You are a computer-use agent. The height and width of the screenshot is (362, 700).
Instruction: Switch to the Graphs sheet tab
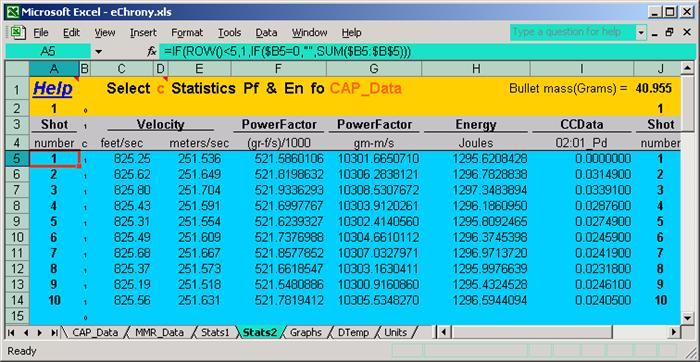[306, 333]
